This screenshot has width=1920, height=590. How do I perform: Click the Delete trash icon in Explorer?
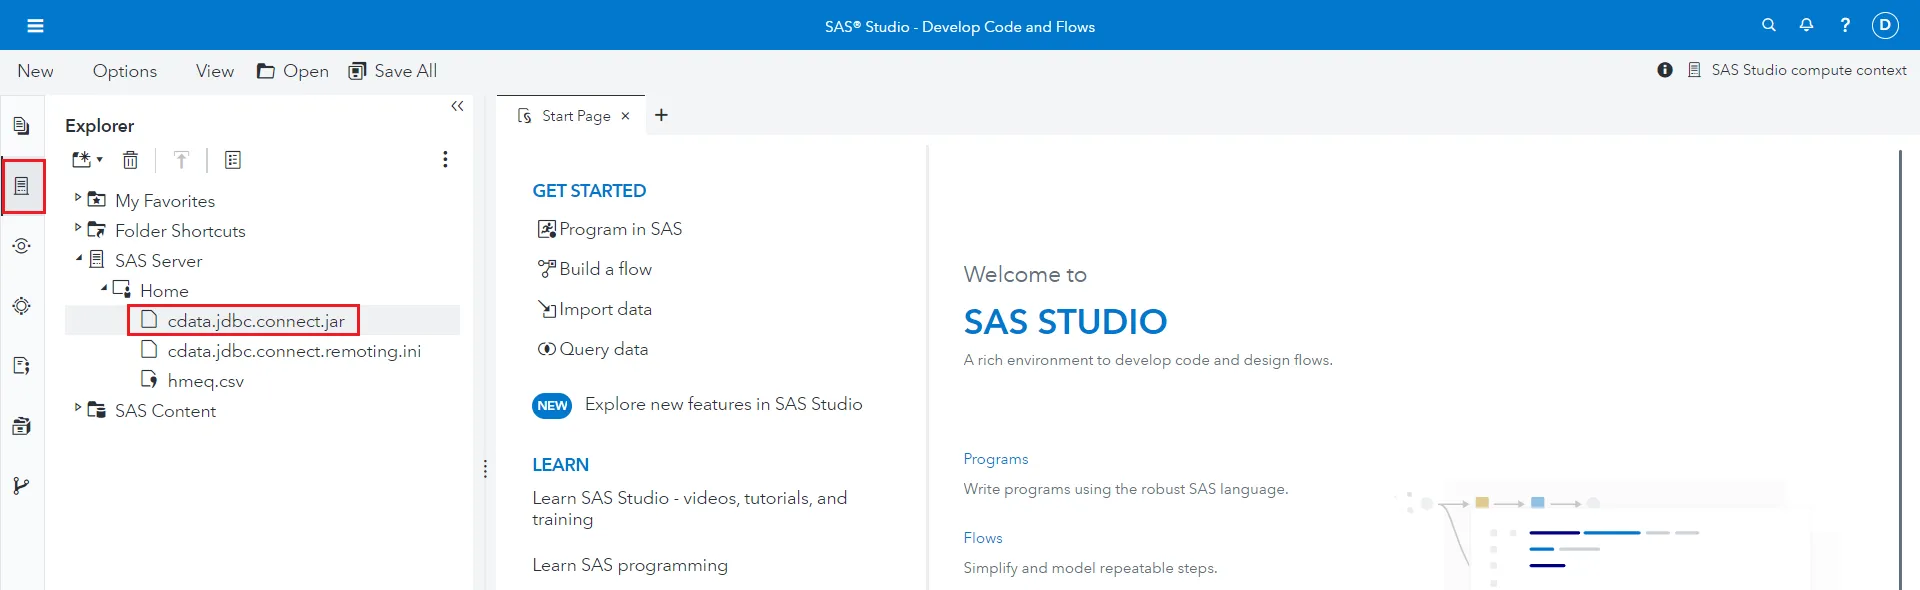[130, 160]
